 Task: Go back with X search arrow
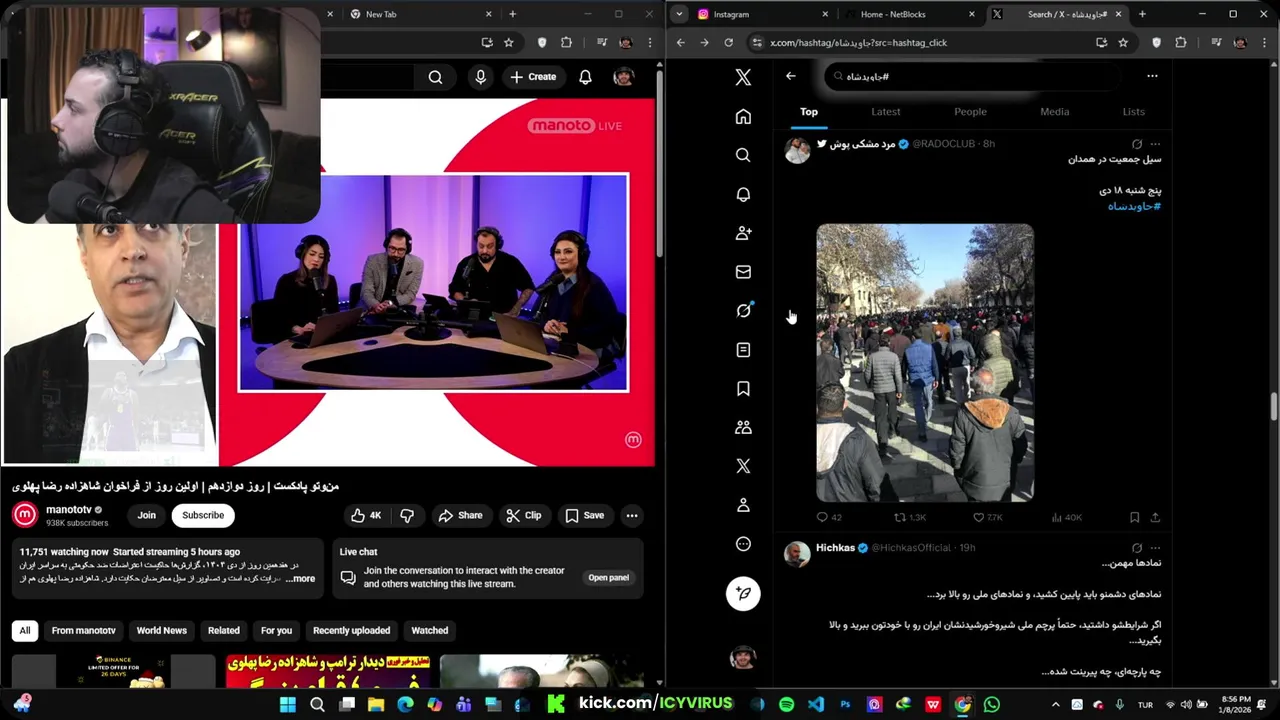tap(790, 76)
